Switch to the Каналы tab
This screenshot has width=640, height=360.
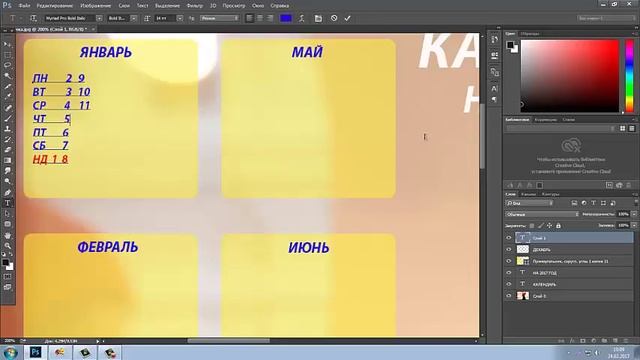click(x=528, y=194)
